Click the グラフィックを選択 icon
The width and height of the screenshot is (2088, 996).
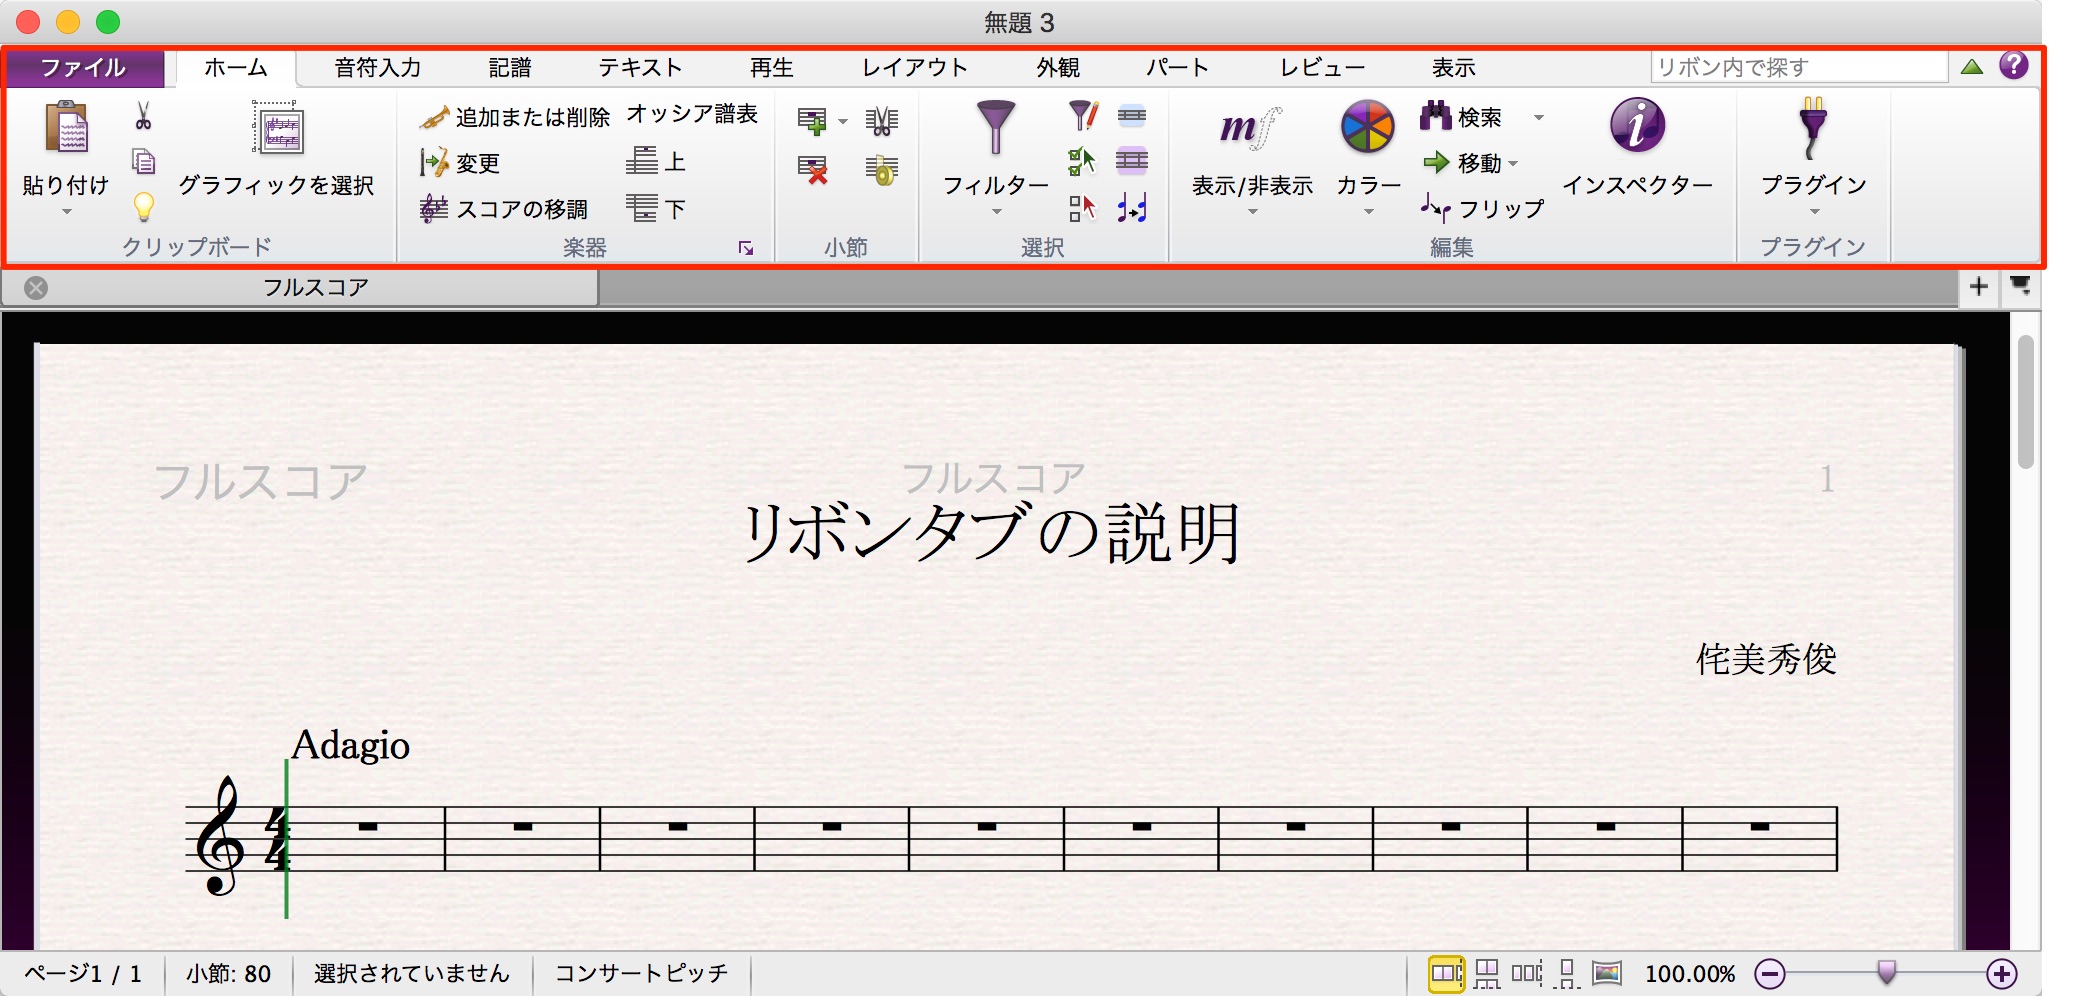click(x=278, y=128)
